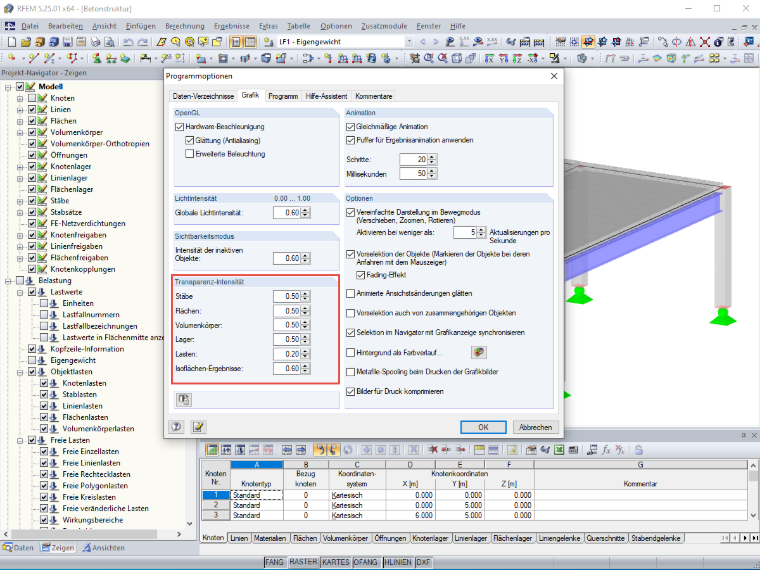Toggle Fading-Effekt checkbox

(361, 275)
